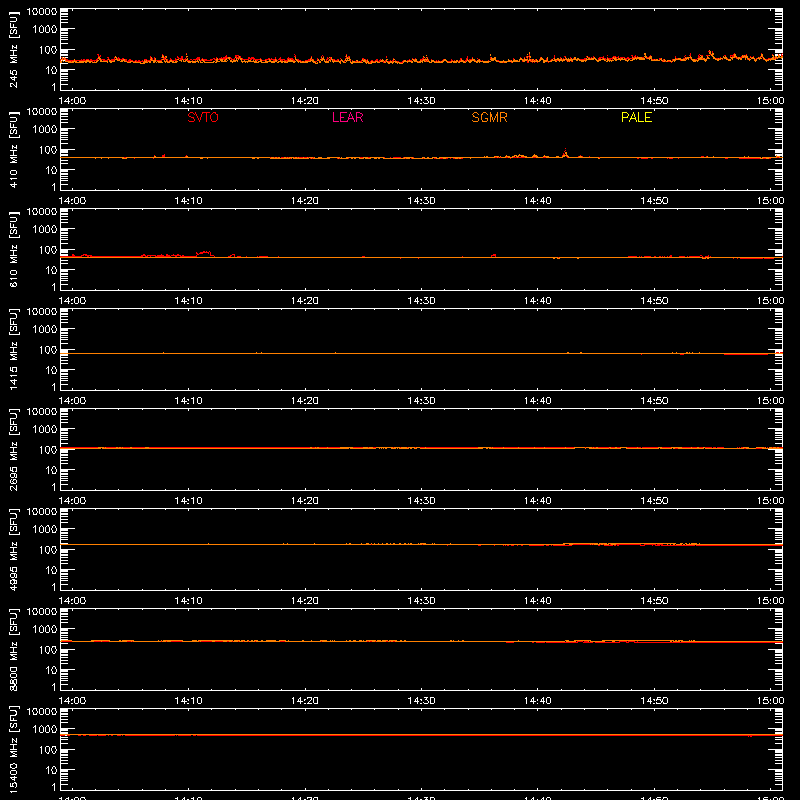Image resolution: width=800 pixels, height=800 pixels.
Task: Click 14:50 time label under 610 MHz plot
Action: tap(654, 301)
